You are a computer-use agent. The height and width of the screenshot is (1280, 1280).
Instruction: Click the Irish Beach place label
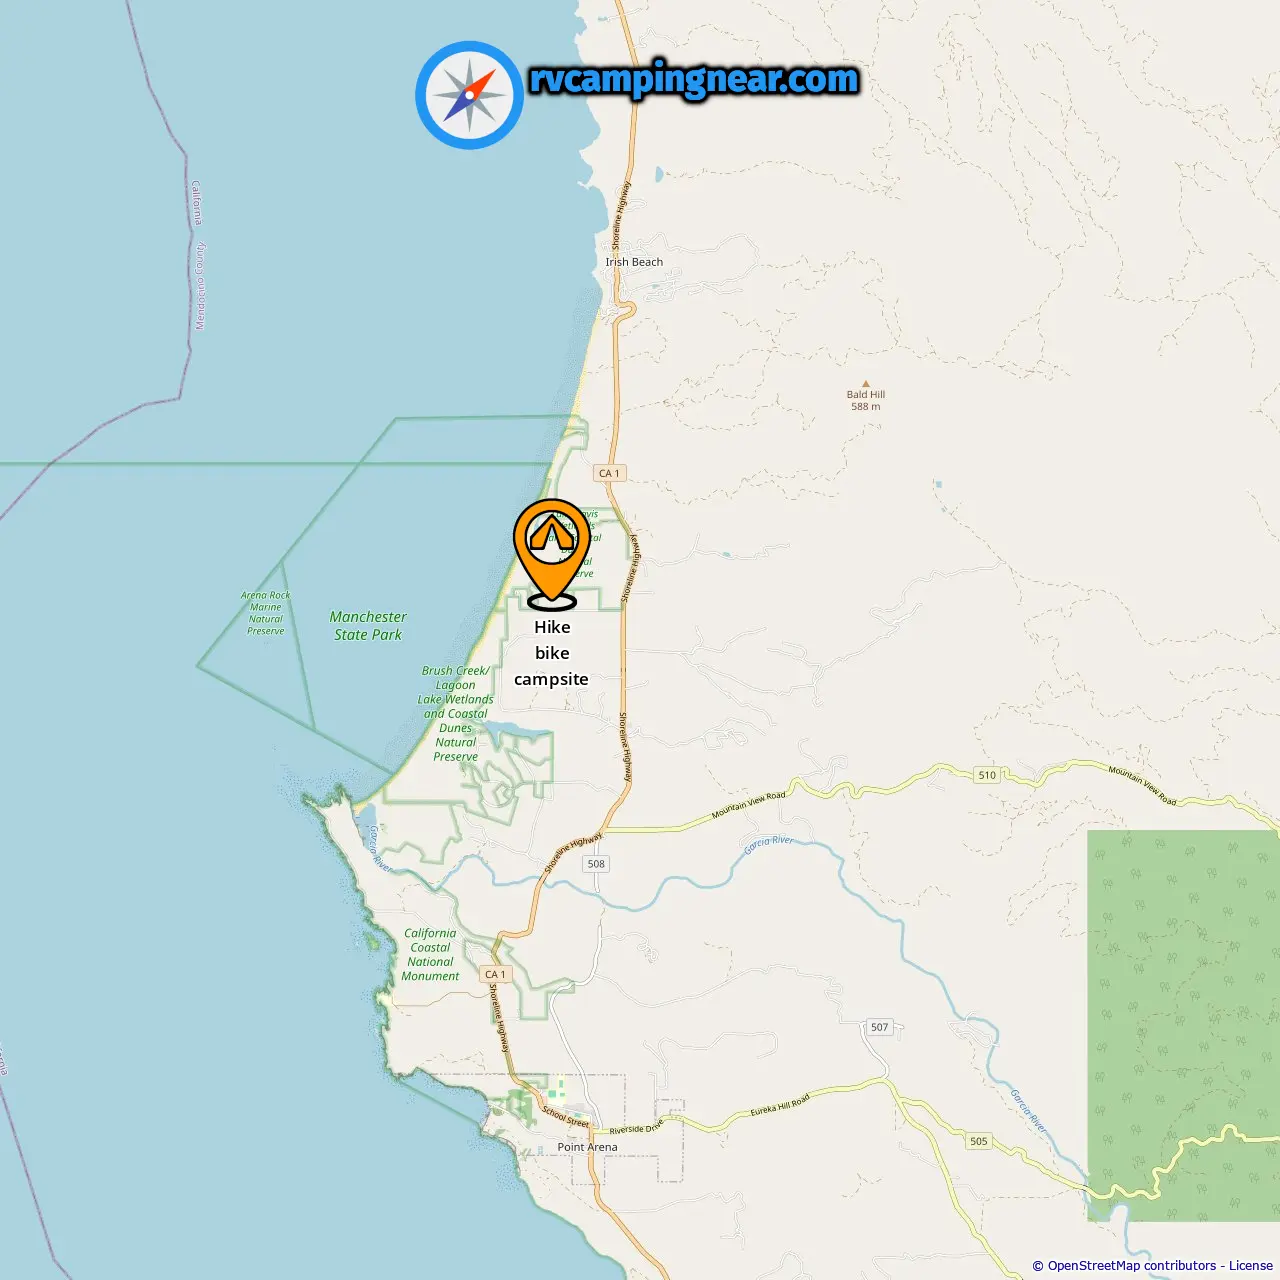point(634,262)
